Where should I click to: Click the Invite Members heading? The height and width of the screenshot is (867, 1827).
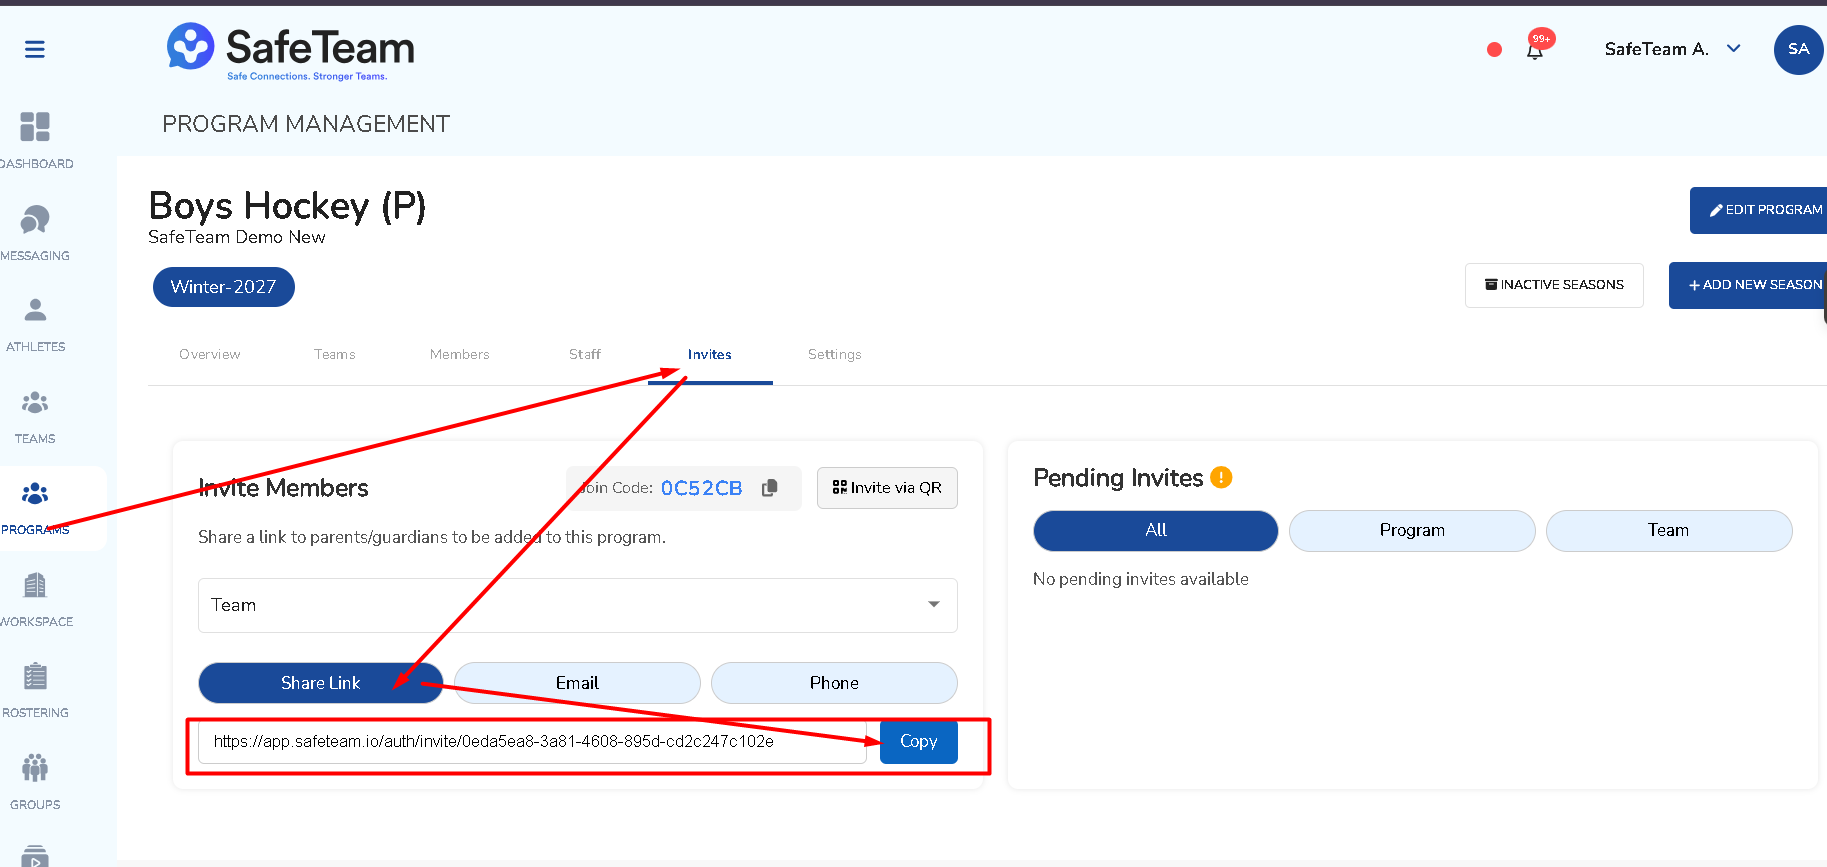[283, 488]
